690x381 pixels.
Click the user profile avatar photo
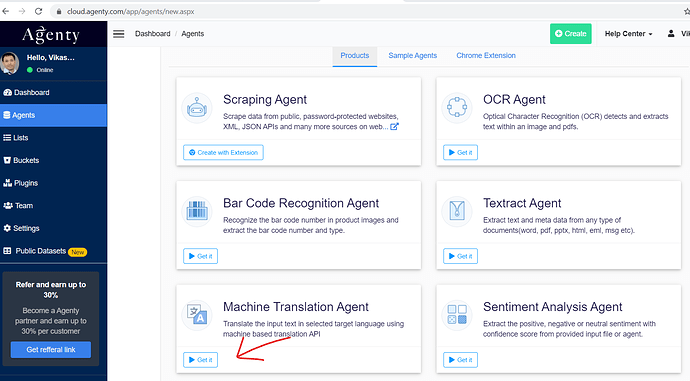(10, 63)
